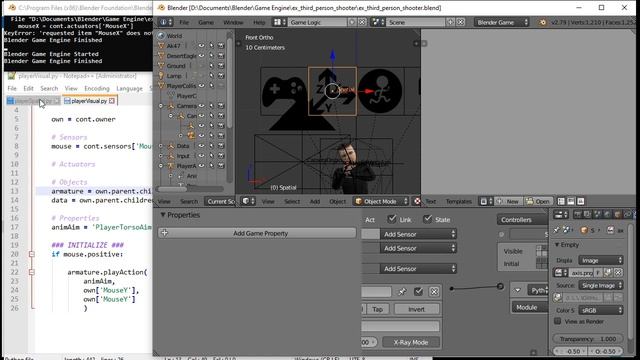Viewport: 640px width, 360px height.
Task: Click Open in the text editor header
Action: pyautogui.click(x=538, y=201)
